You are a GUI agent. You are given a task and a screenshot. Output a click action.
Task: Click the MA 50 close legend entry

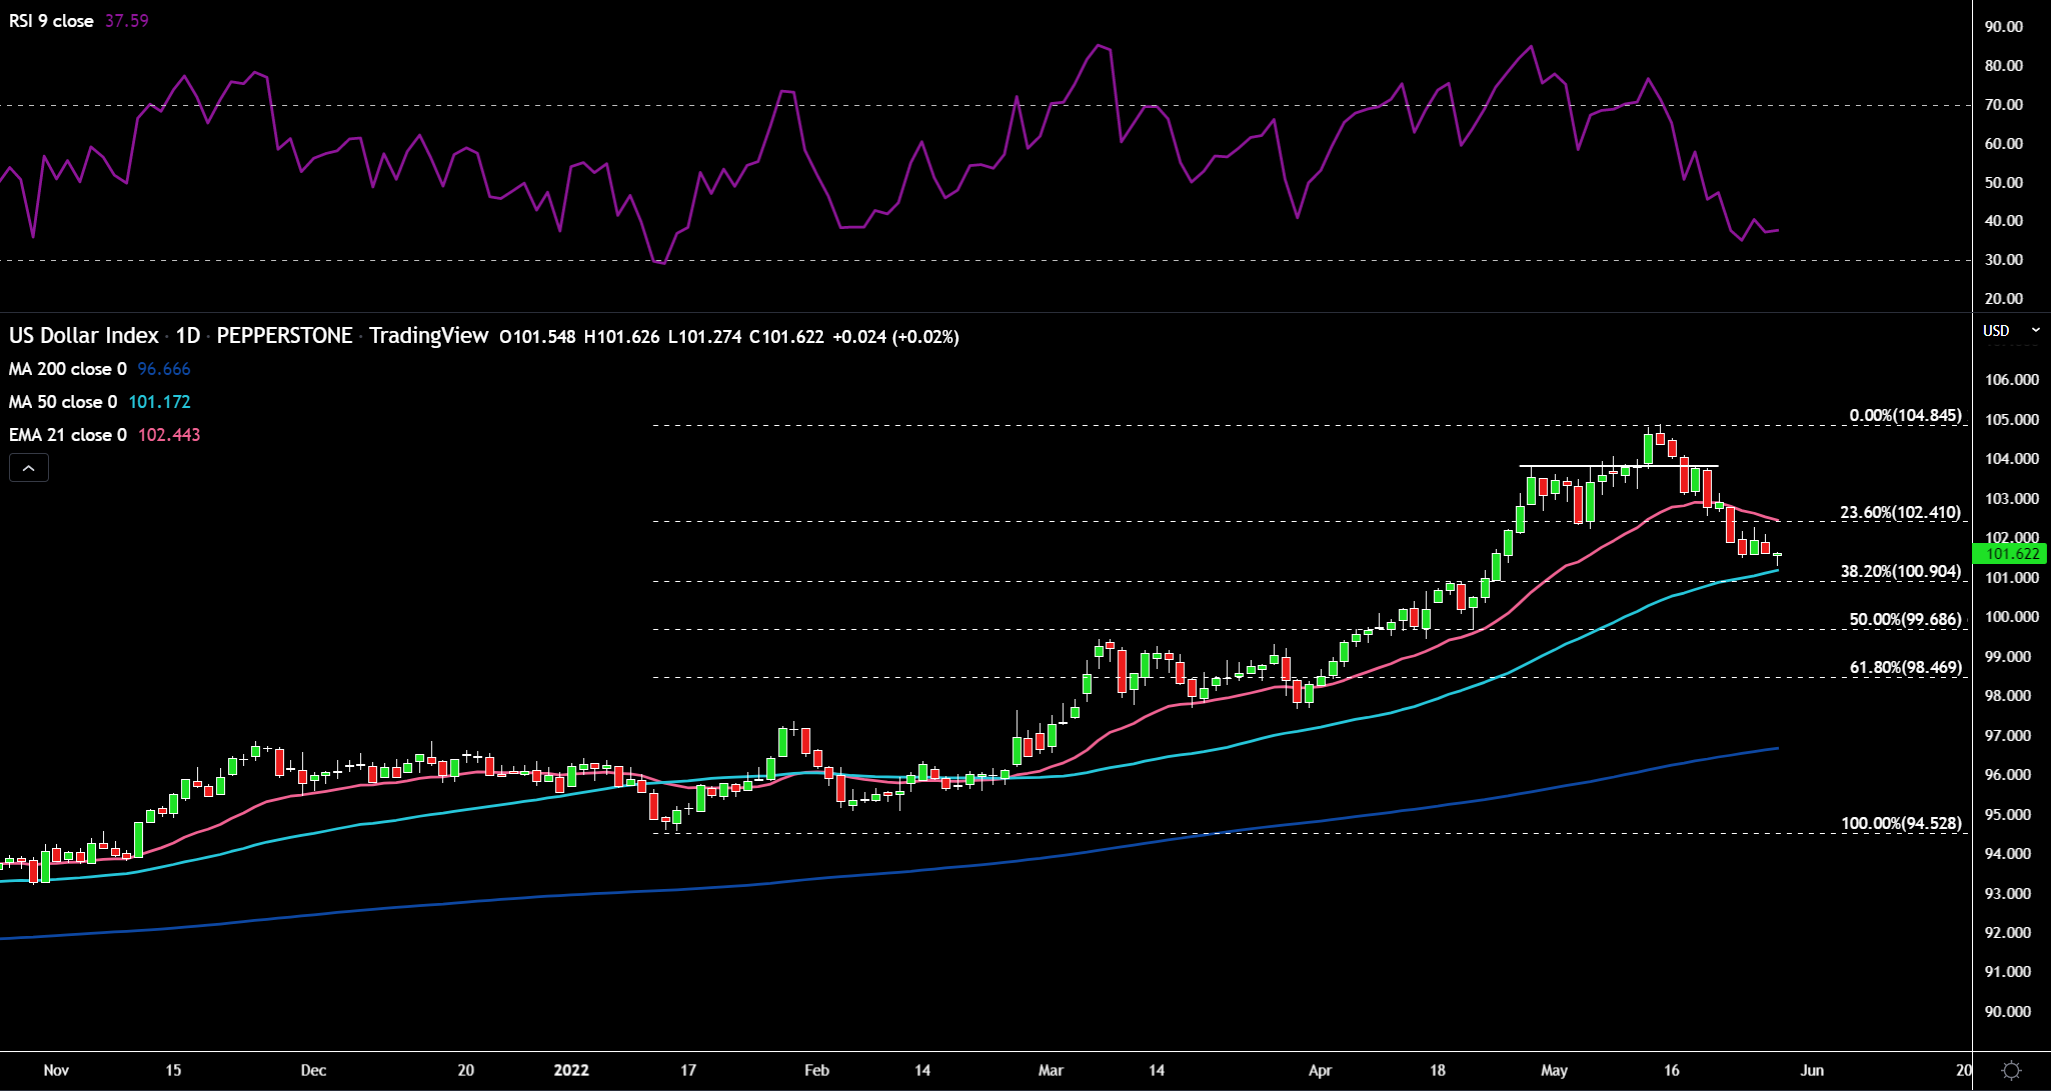[63, 402]
